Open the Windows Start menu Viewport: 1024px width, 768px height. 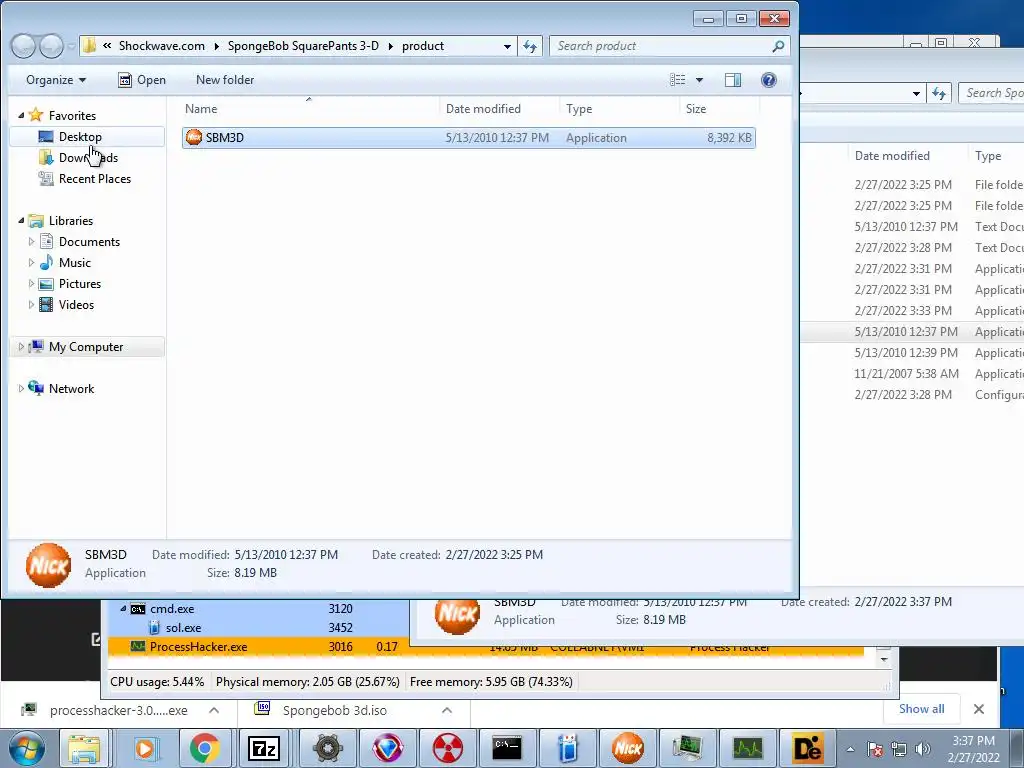pos(27,748)
